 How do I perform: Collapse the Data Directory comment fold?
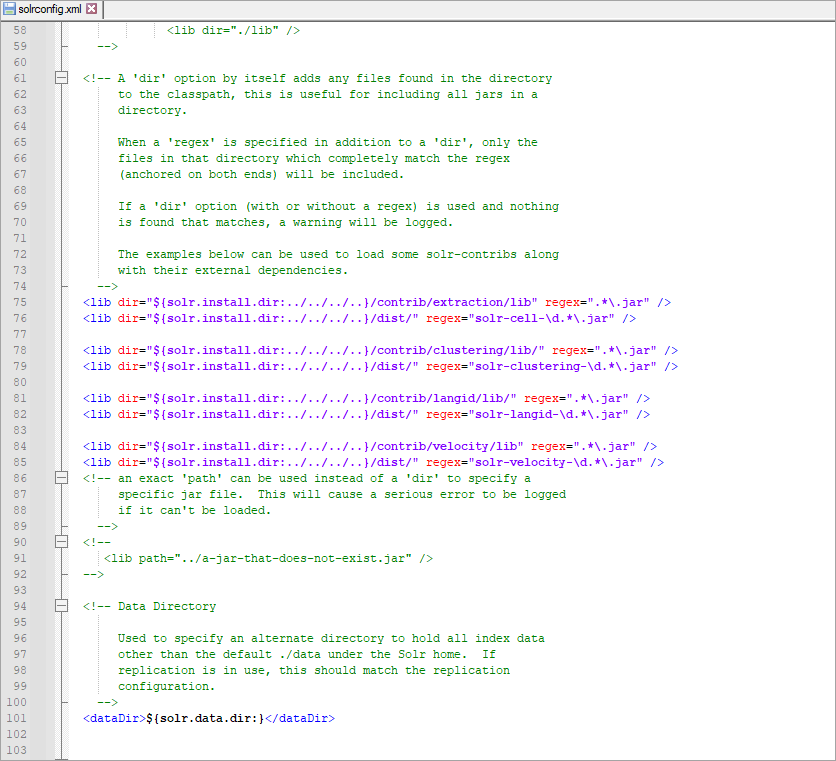pyautogui.click(x=62, y=606)
